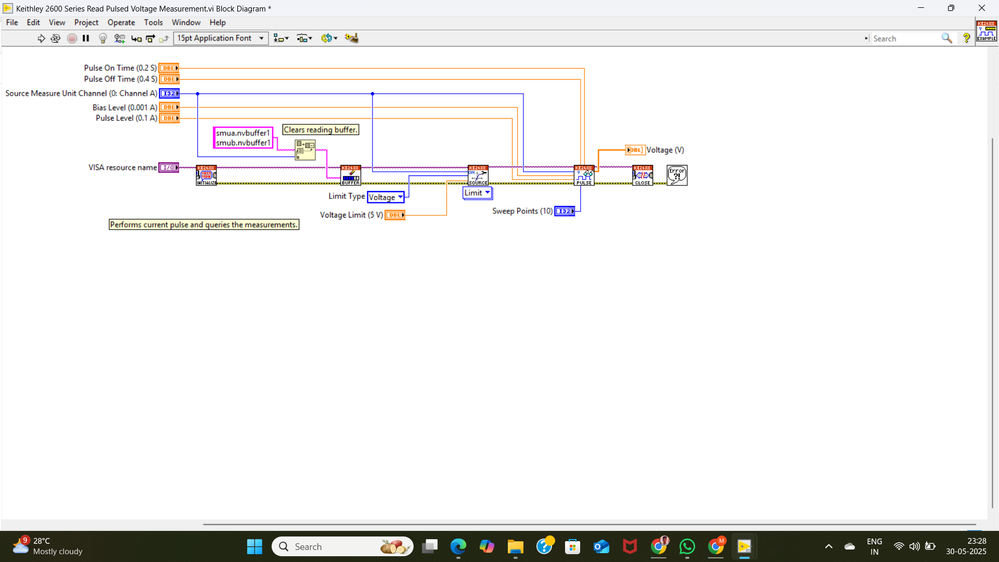Screen dimensions: 999x562
Task: Click the search magnifier icon in toolbar
Action: click(x=947, y=38)
